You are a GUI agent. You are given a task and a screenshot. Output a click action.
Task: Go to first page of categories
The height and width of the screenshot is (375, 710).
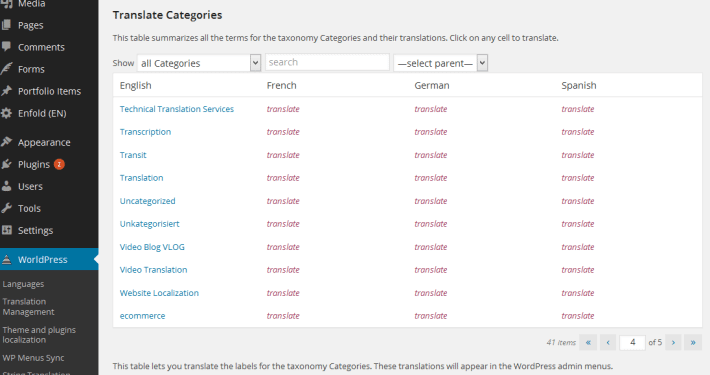[588, 342]
